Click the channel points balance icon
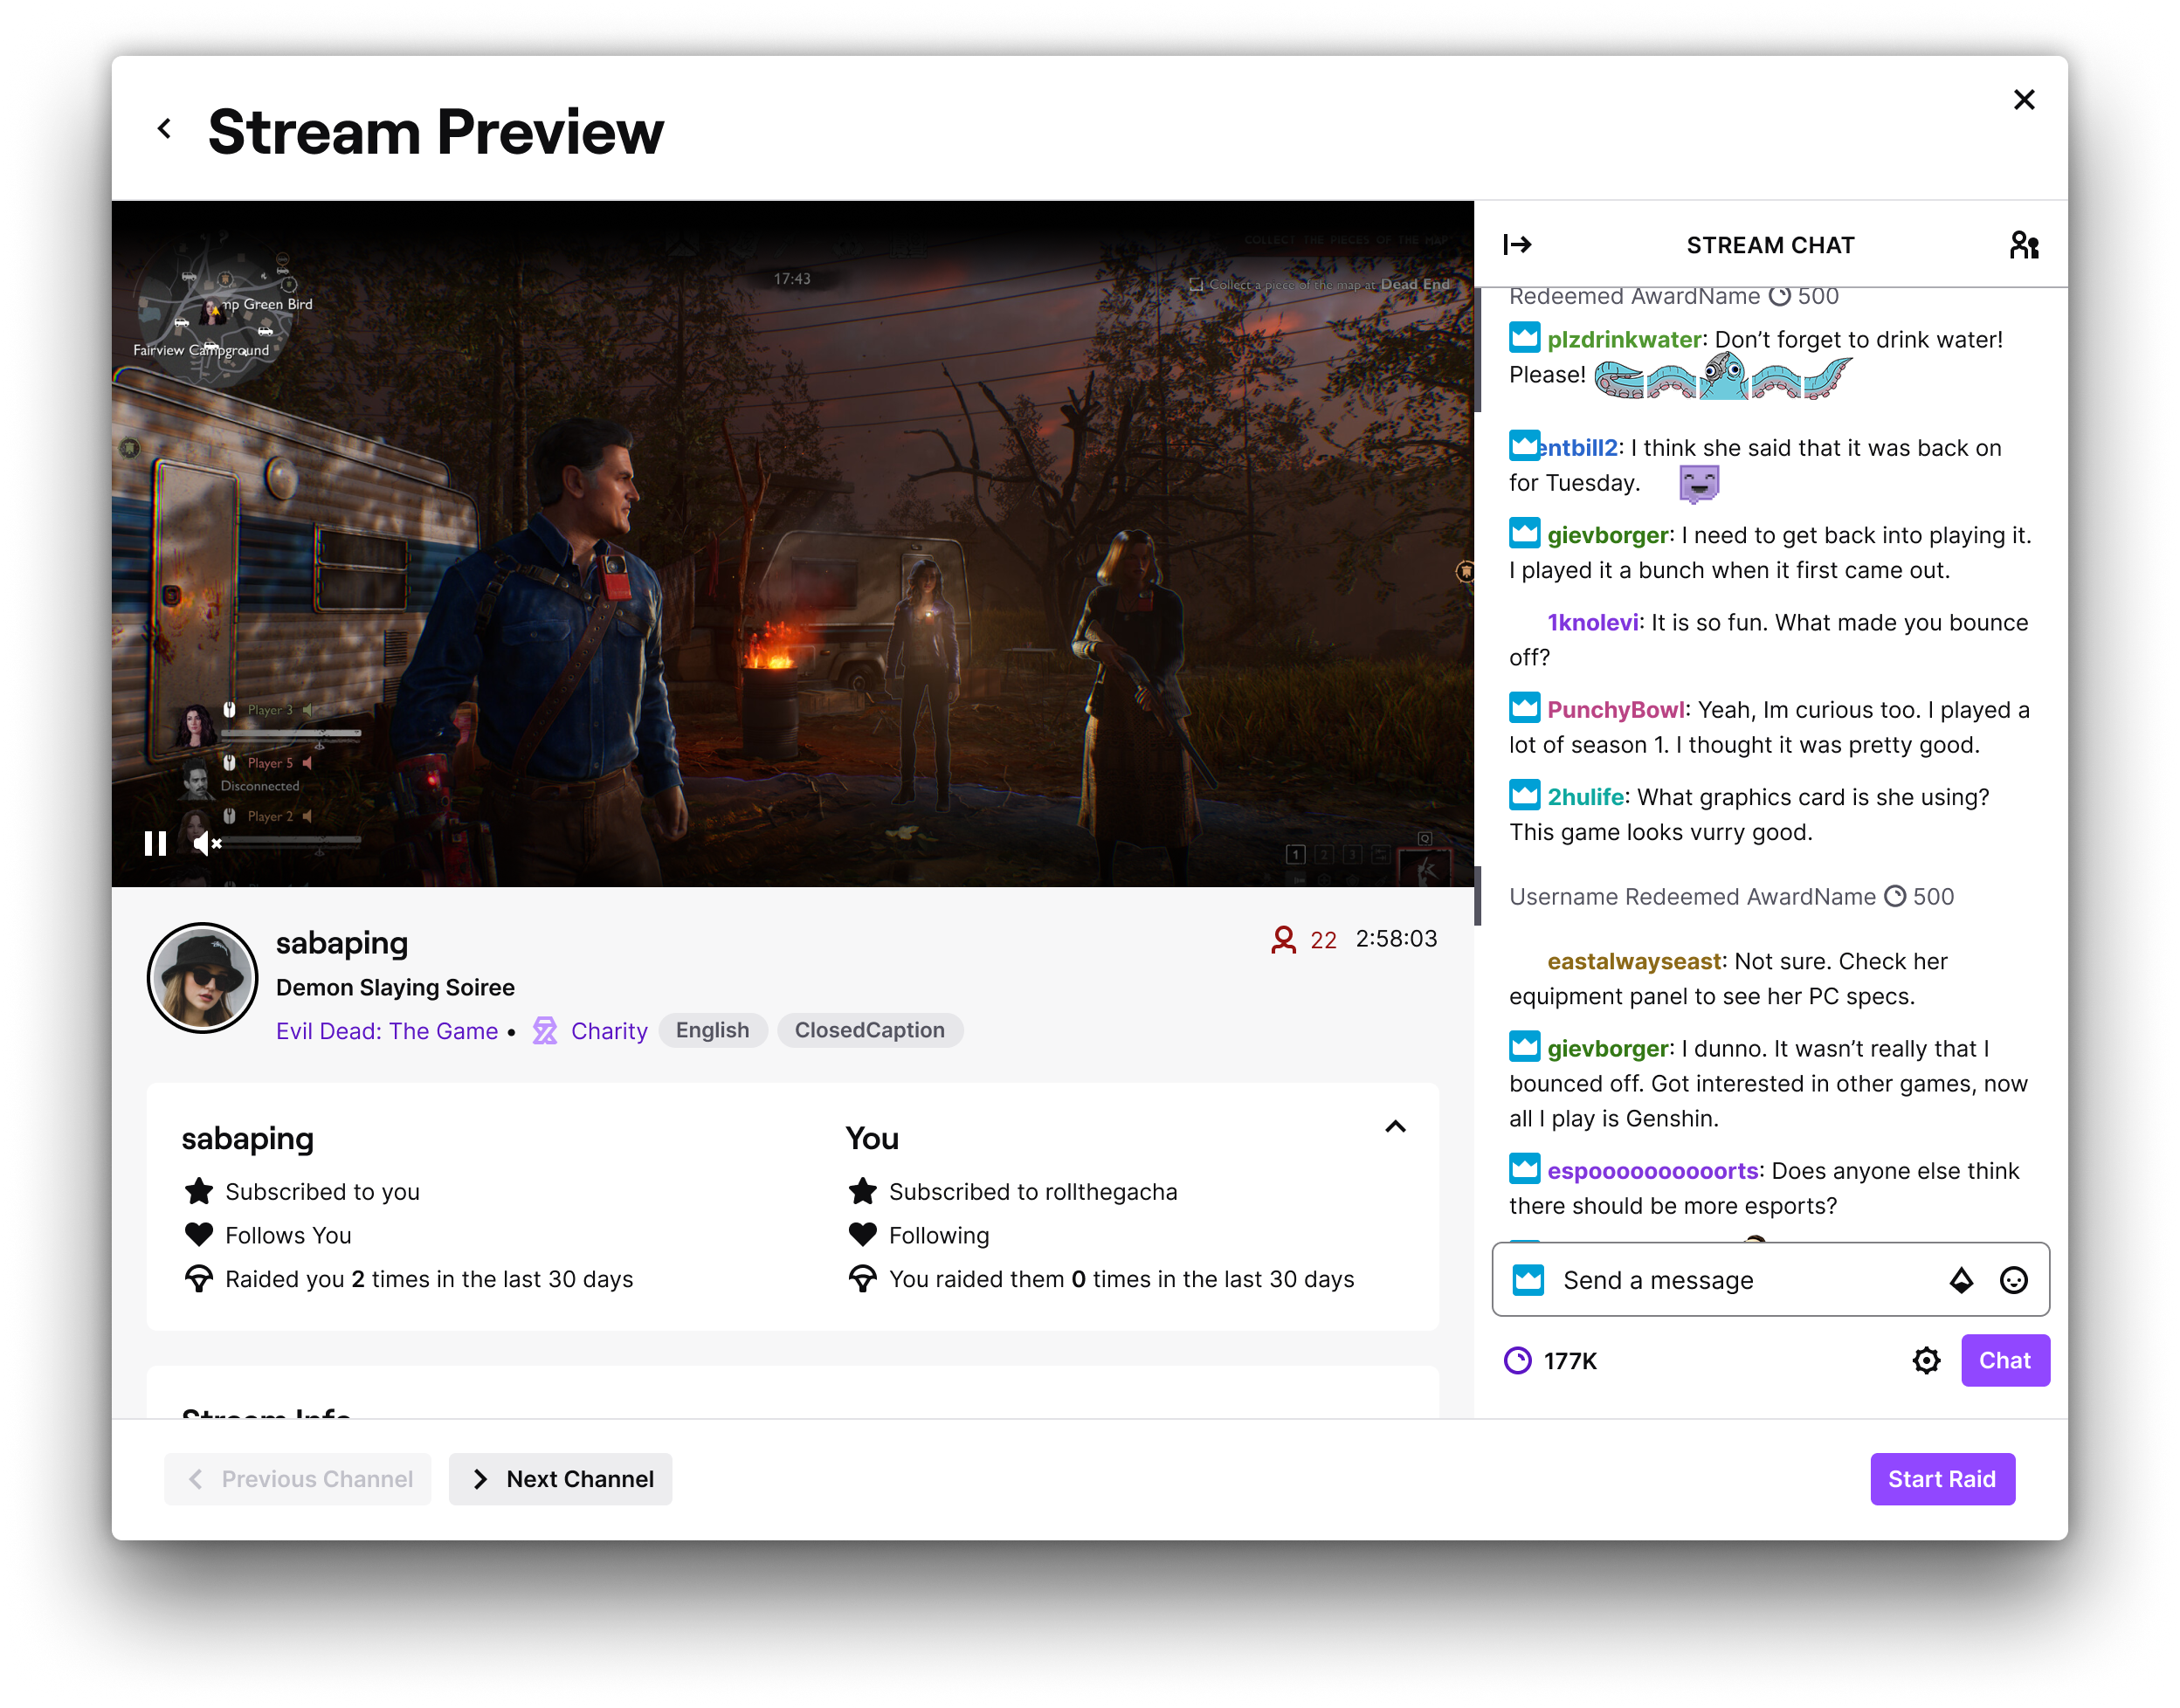The width and height of the screenshot is (2180, 1708). tap(1517, 1360)
